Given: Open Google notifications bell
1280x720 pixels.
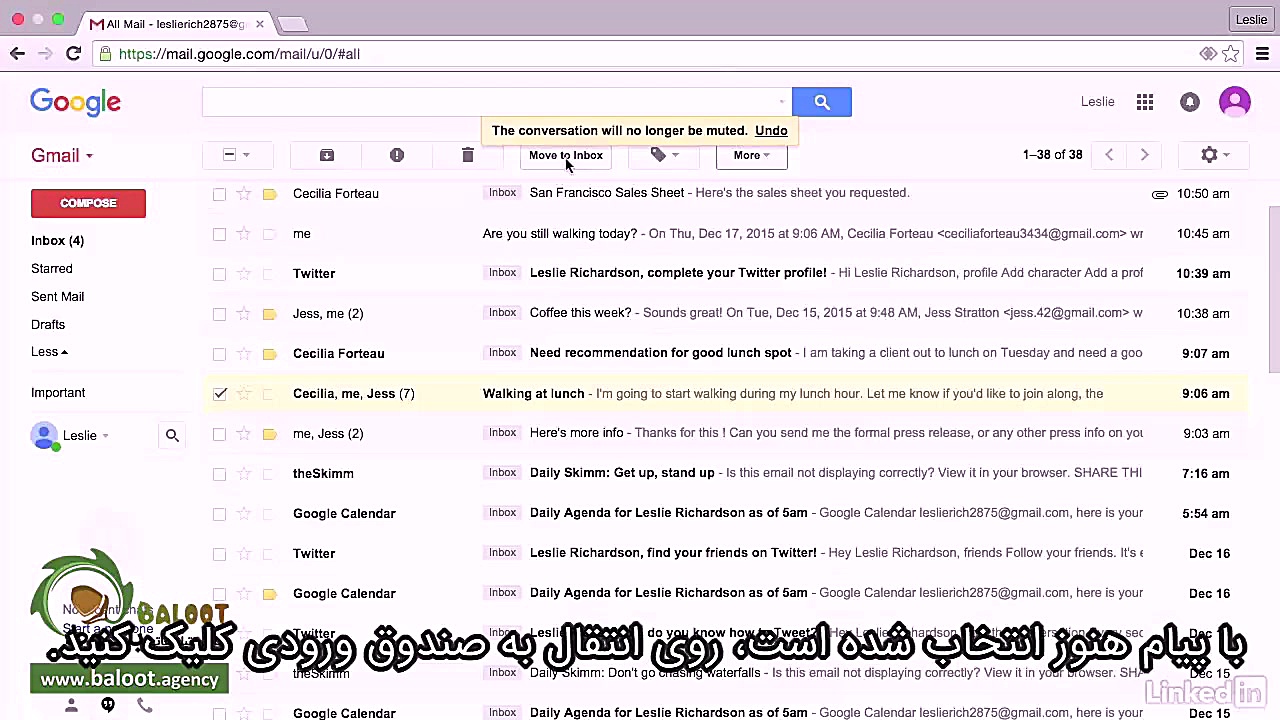Looking at the screenshot, I should coord(1189,101).
